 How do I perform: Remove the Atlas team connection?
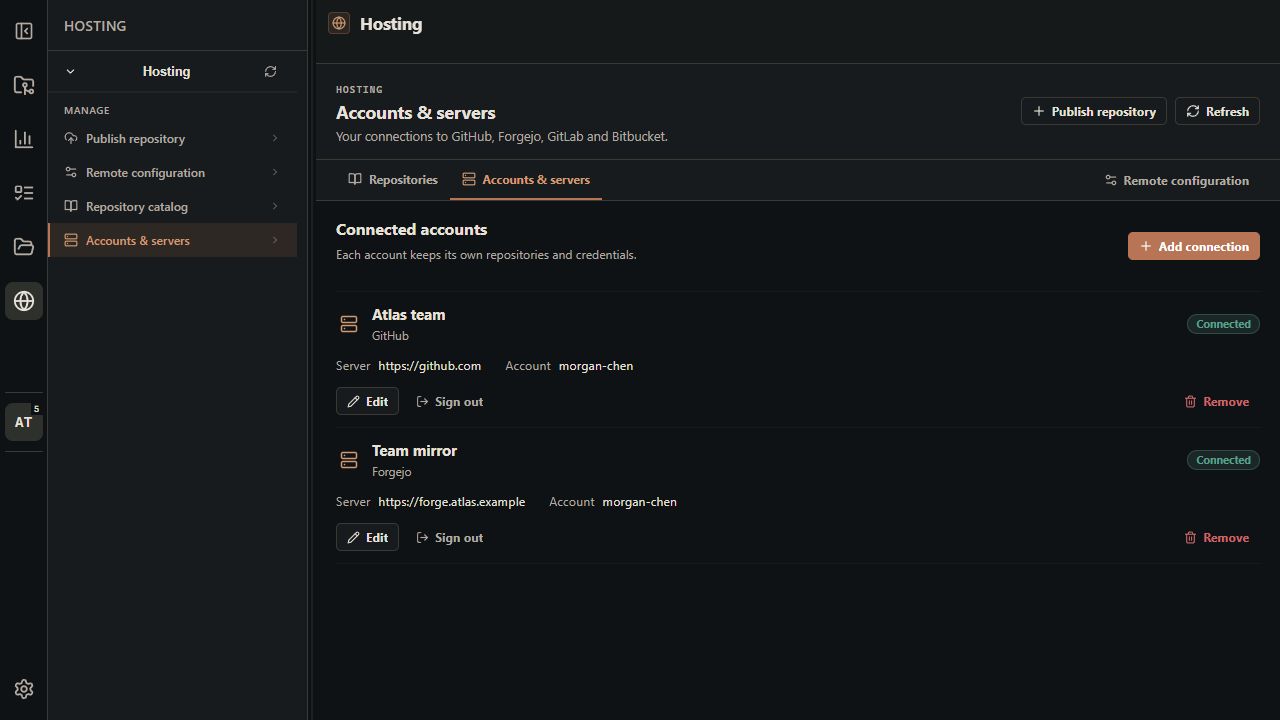tap(1217, 401)
